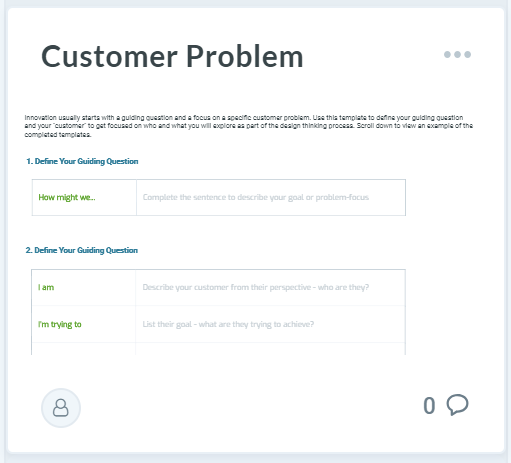Select the "I'm trying to" label cell

pyautogui.click(x=84, y=324)
